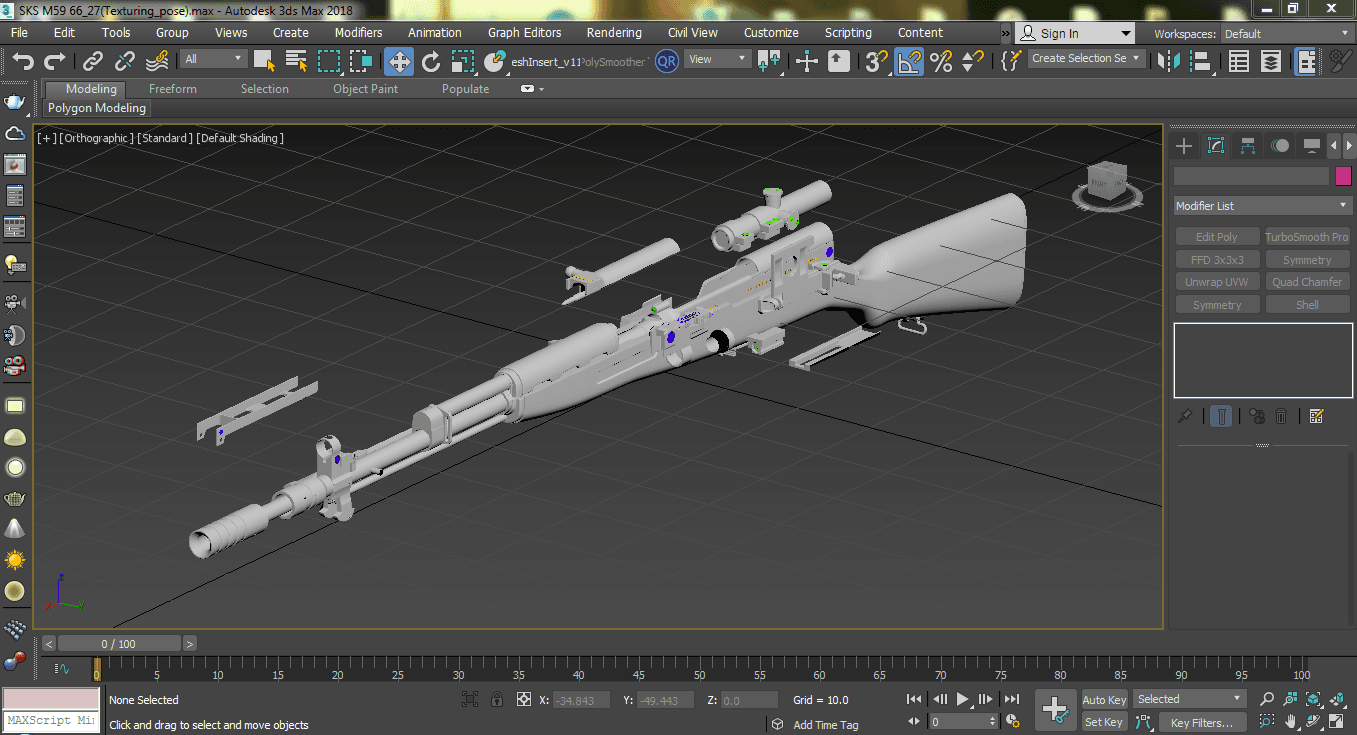The width and height of the screenshot is (1357, 735).
Task: Open the Motion panel tab
Action: (x=1280, y=146)
